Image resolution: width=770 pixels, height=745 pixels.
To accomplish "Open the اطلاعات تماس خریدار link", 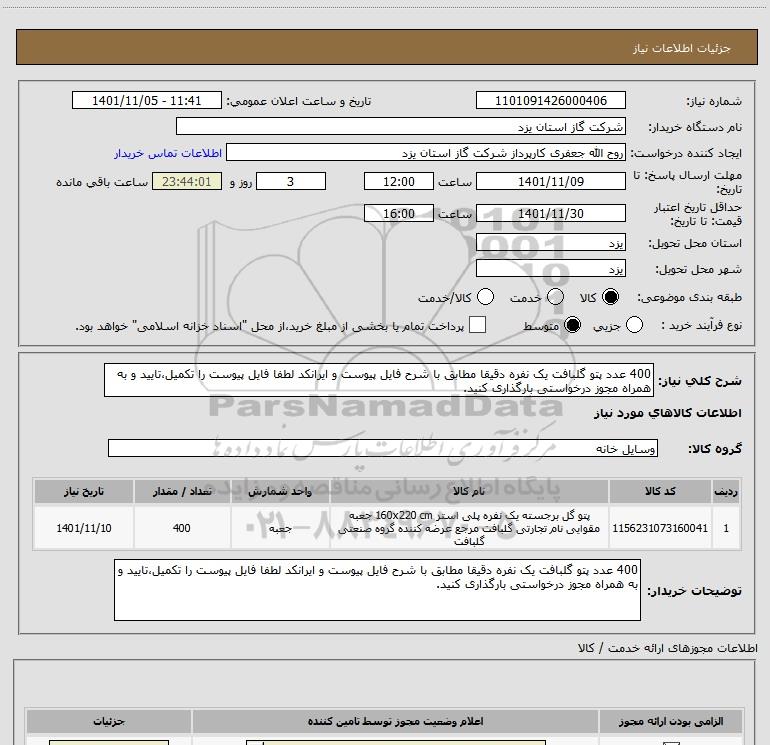I will coord(168,153).
